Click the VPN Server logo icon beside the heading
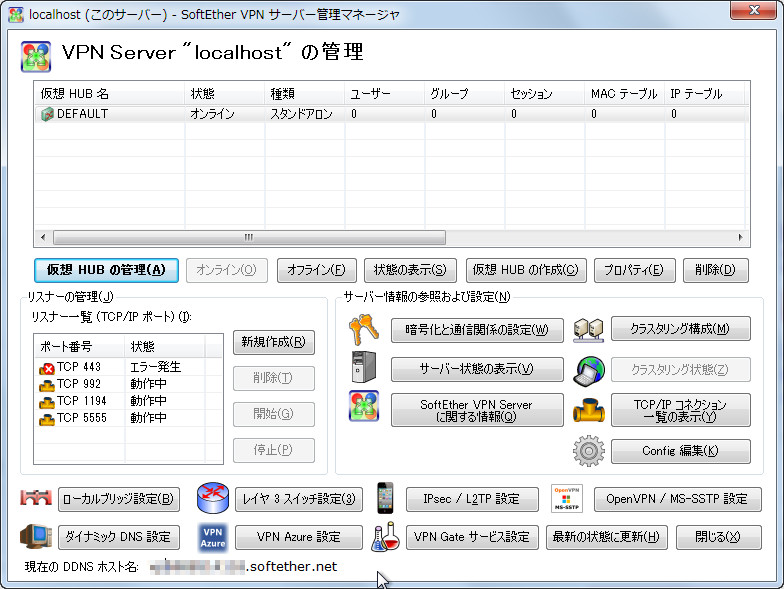 tap(36, 56)
